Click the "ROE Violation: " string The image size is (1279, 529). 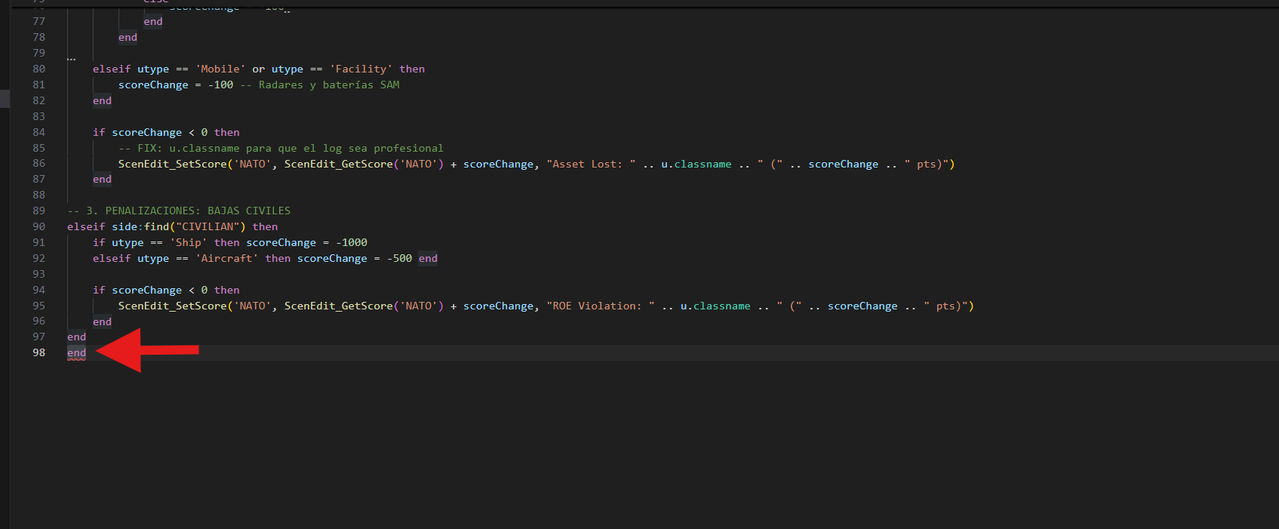(600, 306)
